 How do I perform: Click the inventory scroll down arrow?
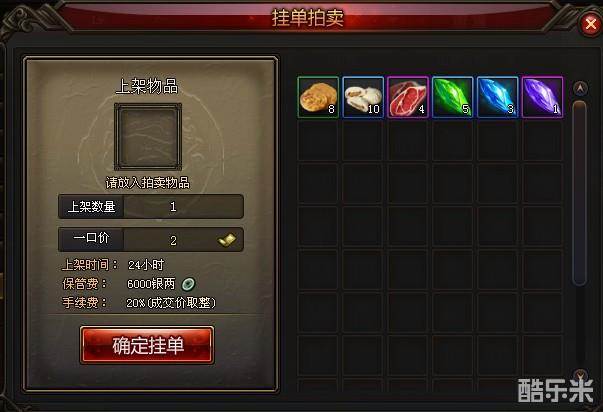click(x=580, y=374)
